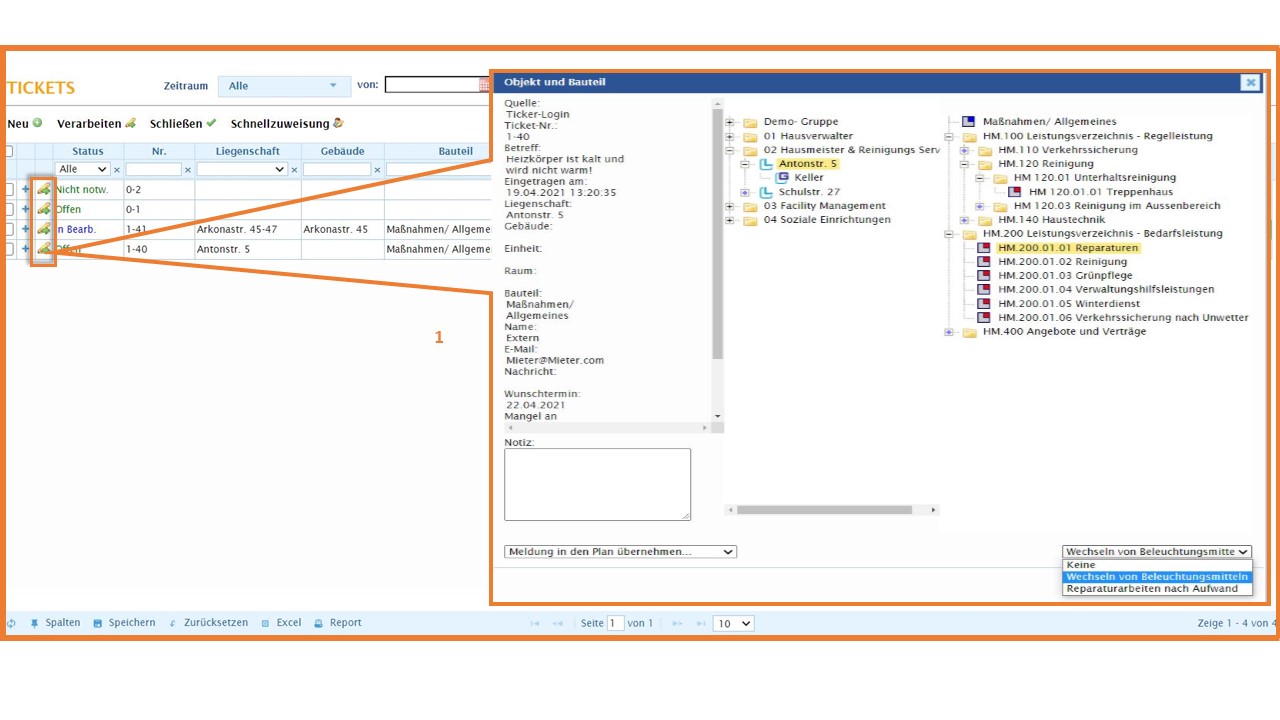The width and height of the screenshot is (1280, 720).
Task: Click the refresh icon in grid footer
Action: click(11, 623)
